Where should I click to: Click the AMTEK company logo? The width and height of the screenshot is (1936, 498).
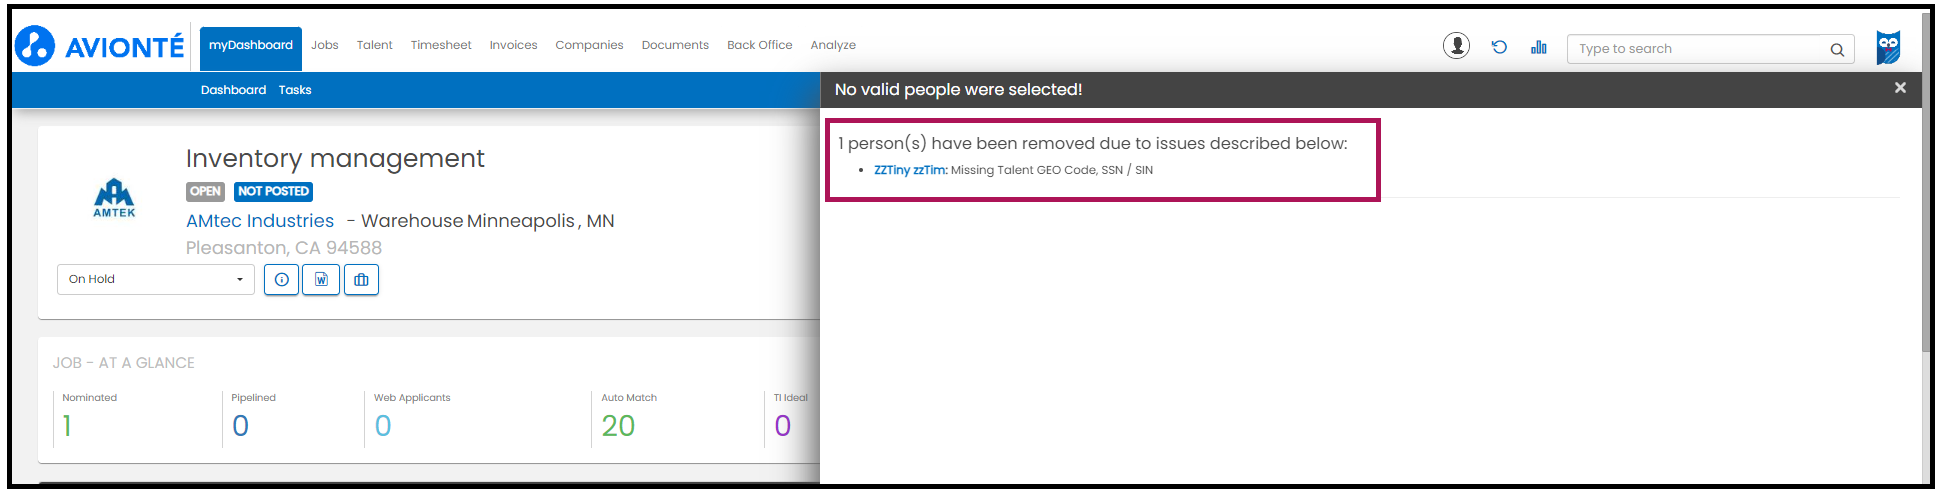point(114,197)
